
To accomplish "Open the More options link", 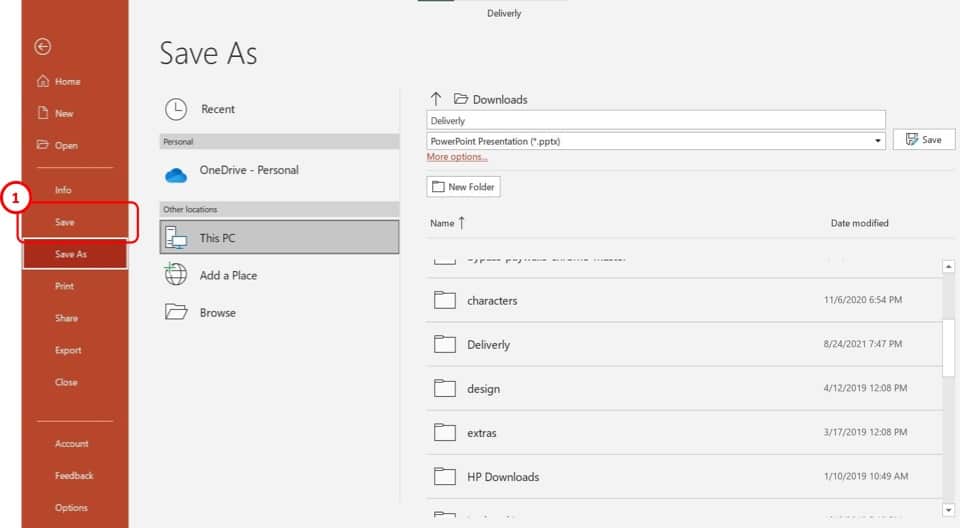I will (x=457, y=157).
